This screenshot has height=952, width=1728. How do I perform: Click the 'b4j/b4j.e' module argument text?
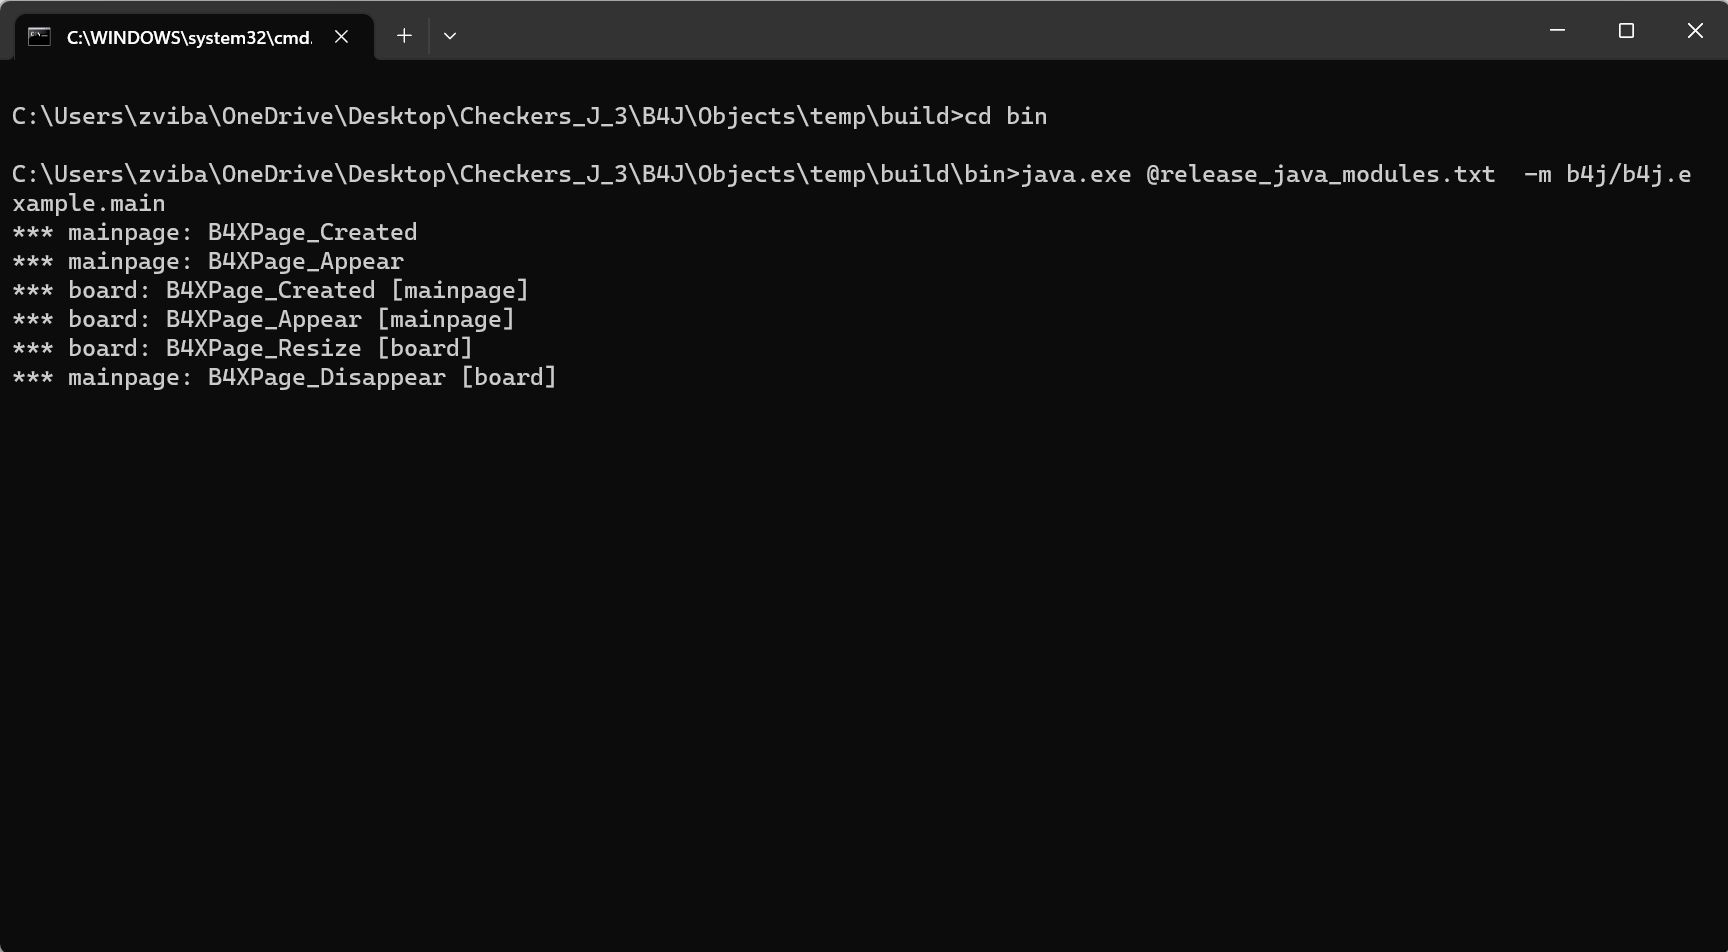pyautogui.click(x=1628, y=174)
